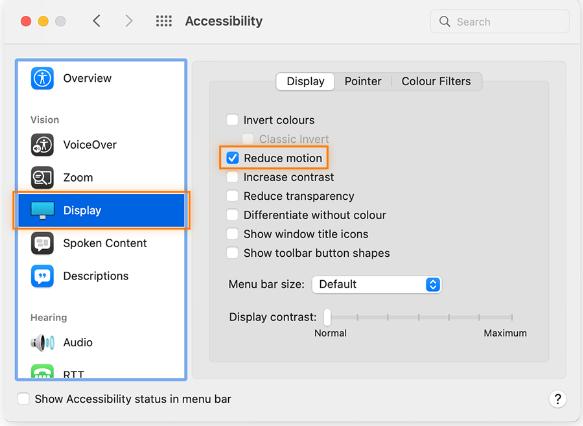Image resolution: width=583 pixels, height=426 pixels.
Task: Tick the Increase contrast checkbox
Action: [x=232, y=177]
